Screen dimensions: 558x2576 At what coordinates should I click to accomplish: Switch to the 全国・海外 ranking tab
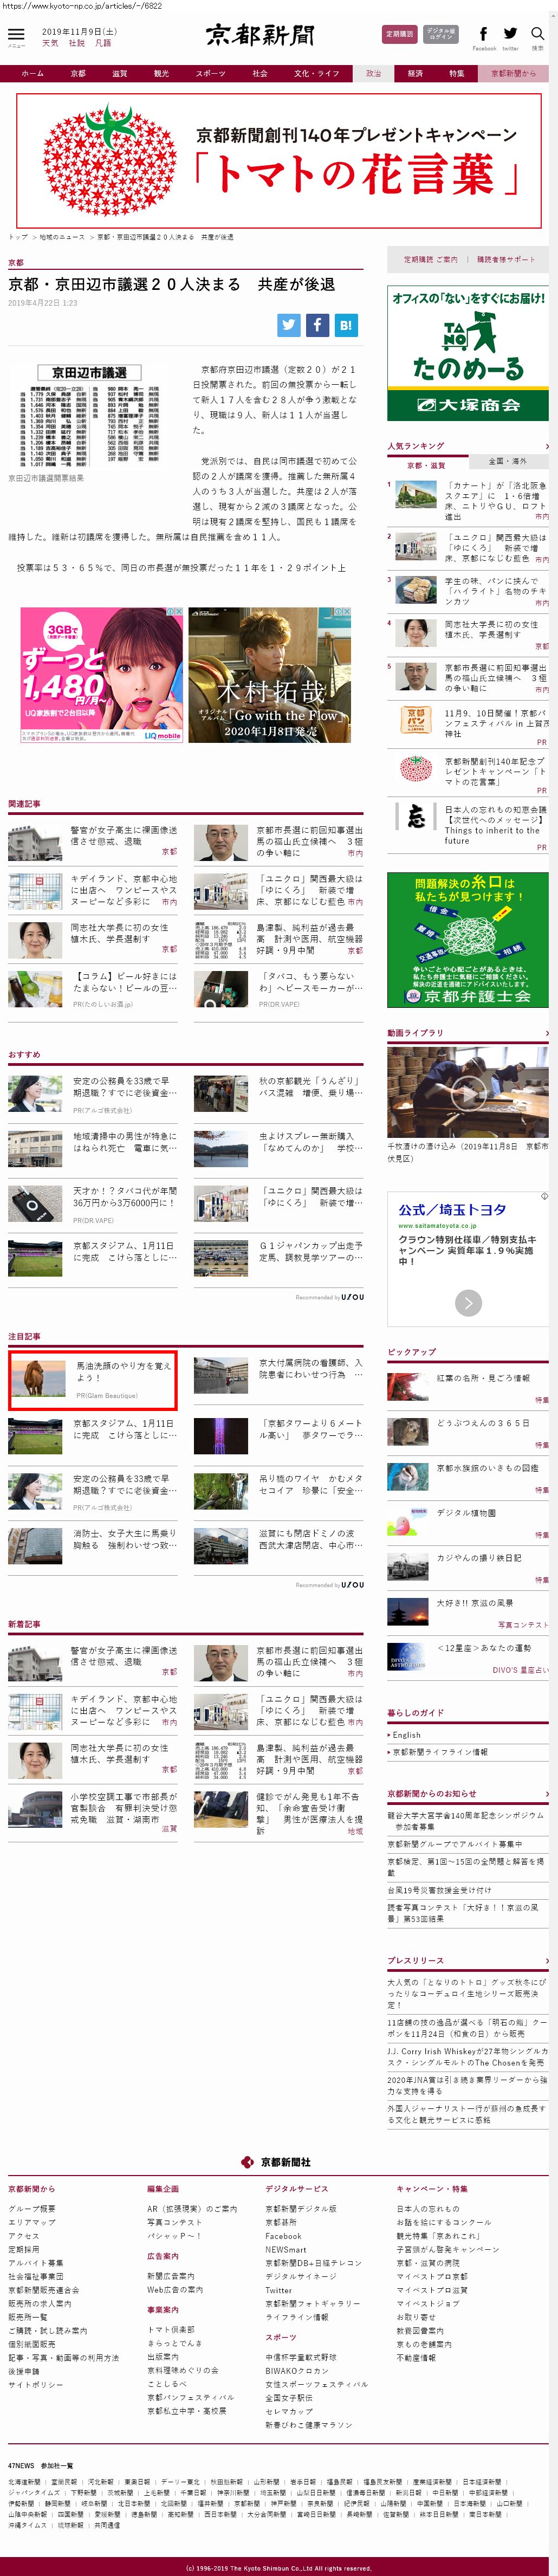click(508, 462)
